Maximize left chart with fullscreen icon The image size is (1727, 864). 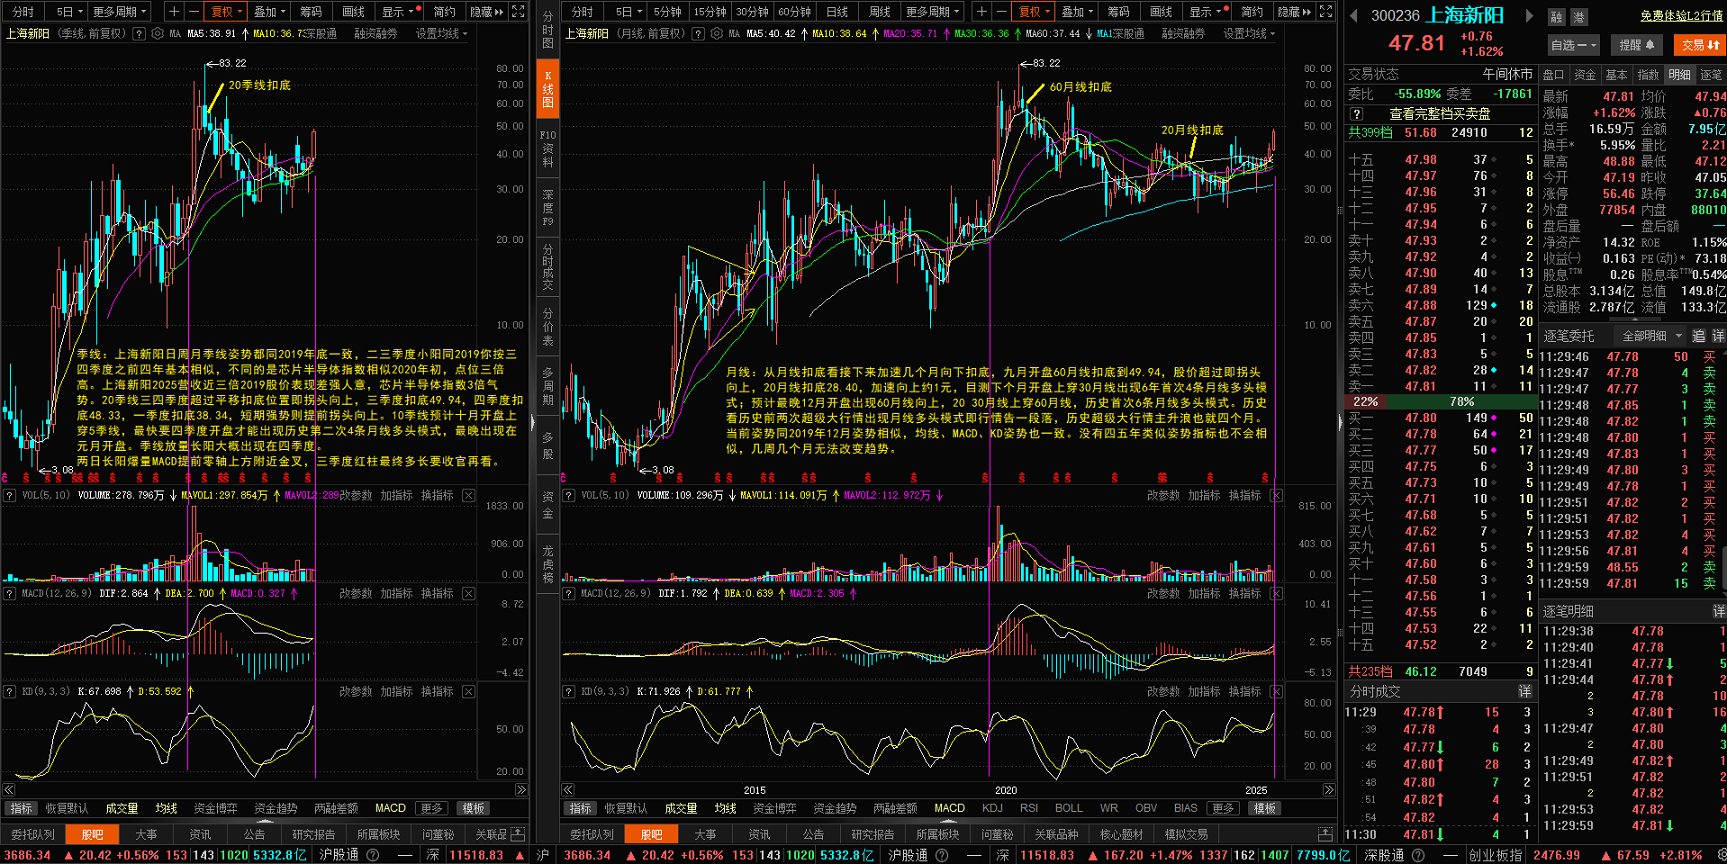(518, 11)
